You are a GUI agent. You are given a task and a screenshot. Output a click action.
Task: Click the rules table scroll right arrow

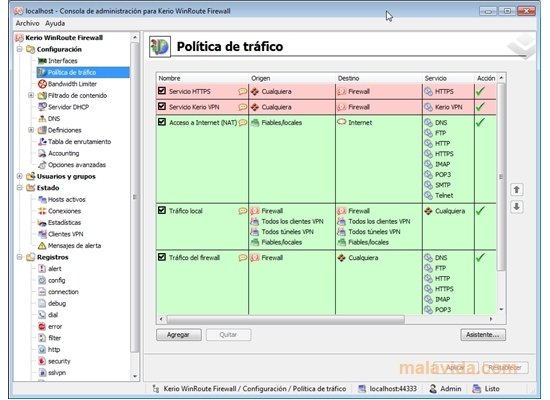pyautogui.click(x=491, y=319)
